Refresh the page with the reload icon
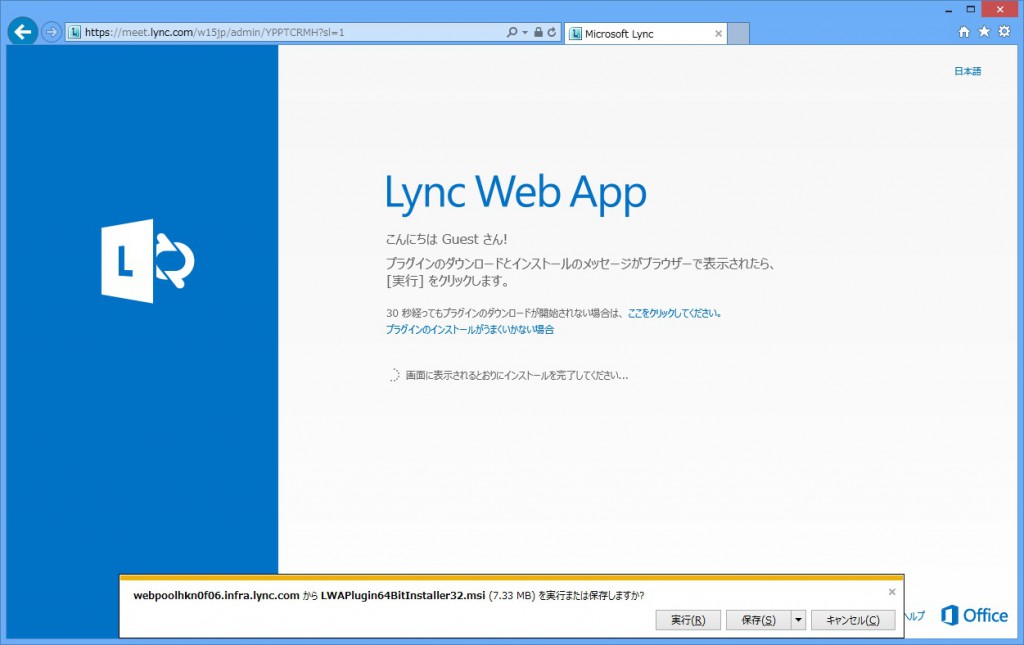This screenshot has height=645, width=1024. coord(550,31)
